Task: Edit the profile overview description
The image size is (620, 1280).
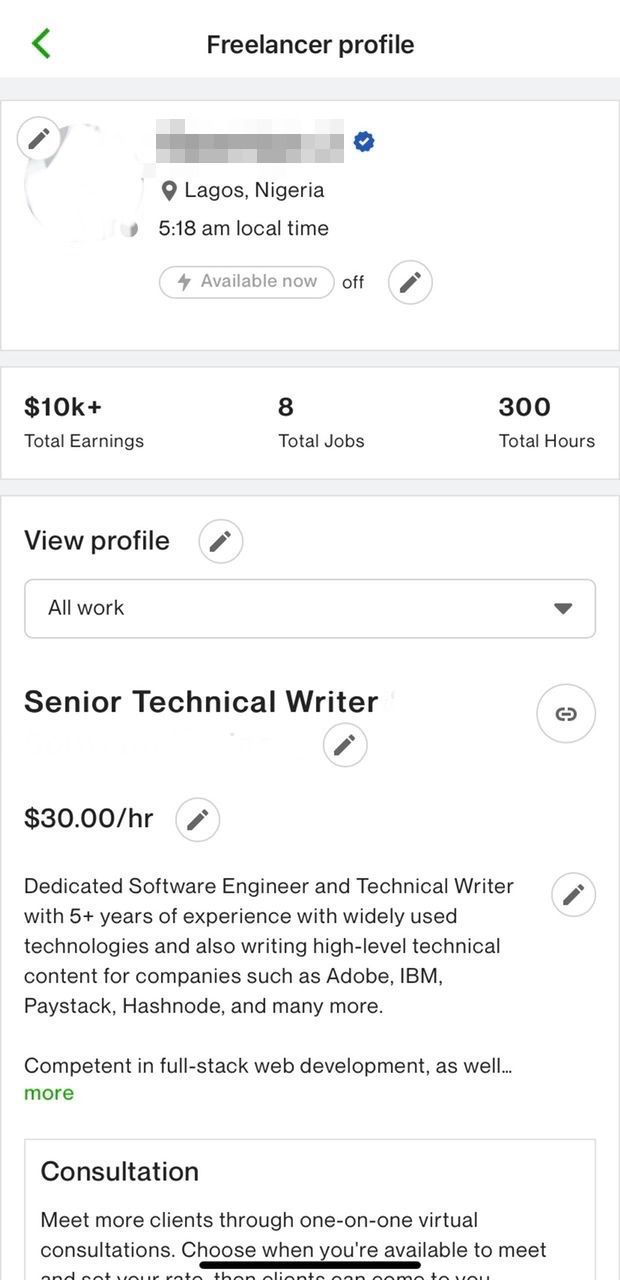Action: [573, 895]
